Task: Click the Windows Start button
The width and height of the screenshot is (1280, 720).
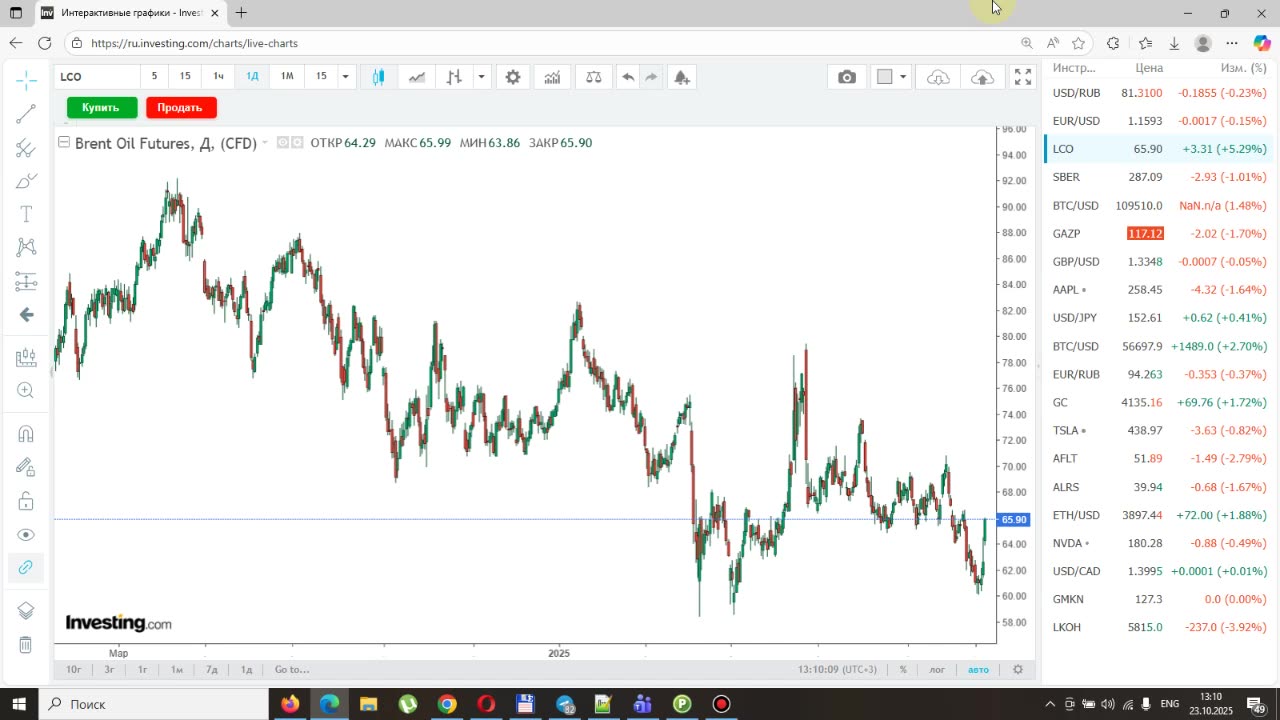Action: click(x=17, y=704)
